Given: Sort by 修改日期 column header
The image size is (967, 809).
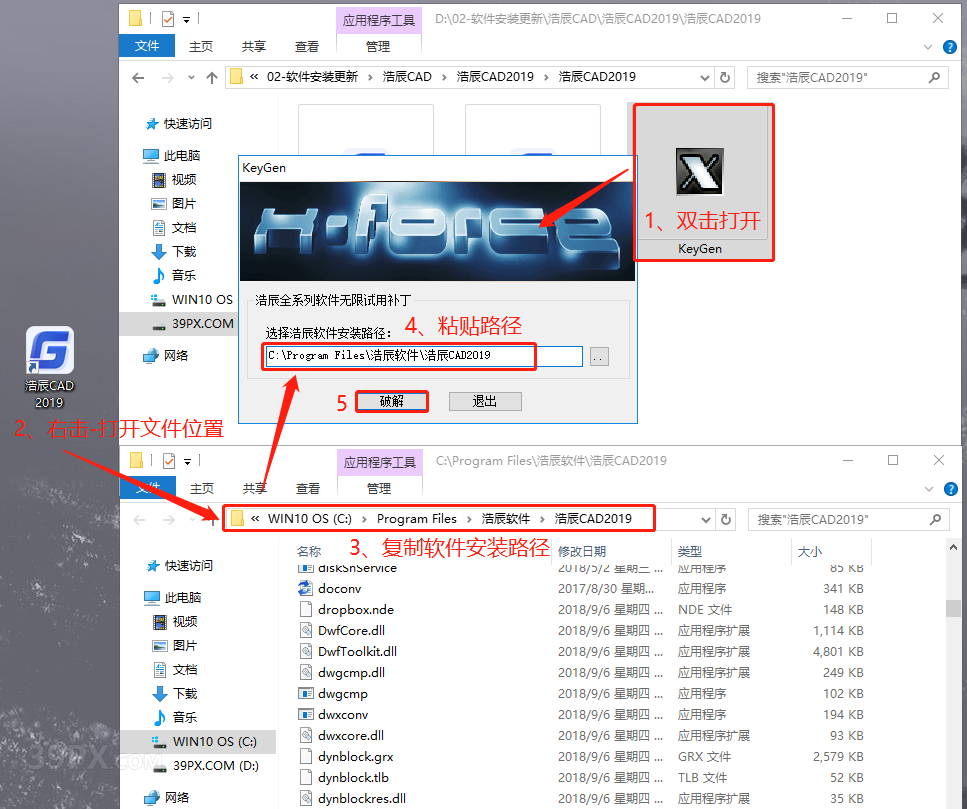Looking at the screenshot, I should coord(582,551).
